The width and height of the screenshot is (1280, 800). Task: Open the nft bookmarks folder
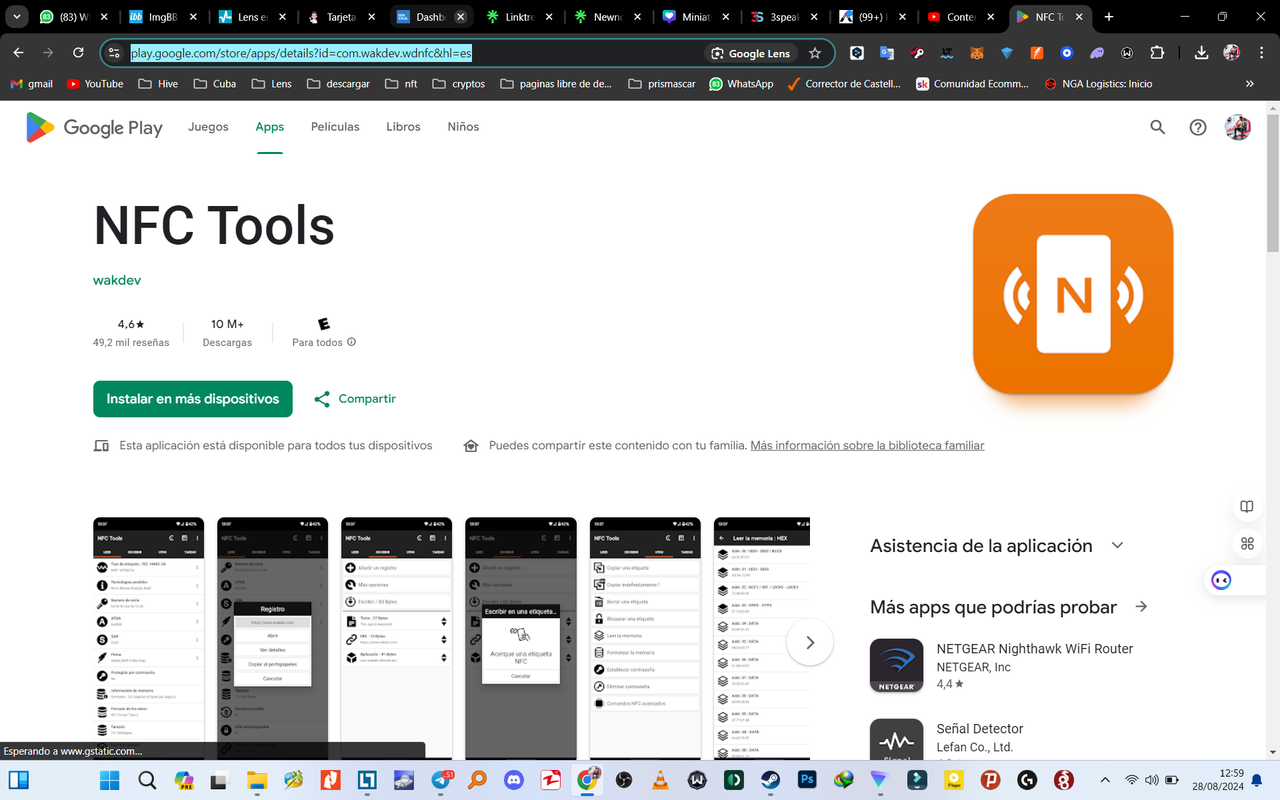click(401, 84)
